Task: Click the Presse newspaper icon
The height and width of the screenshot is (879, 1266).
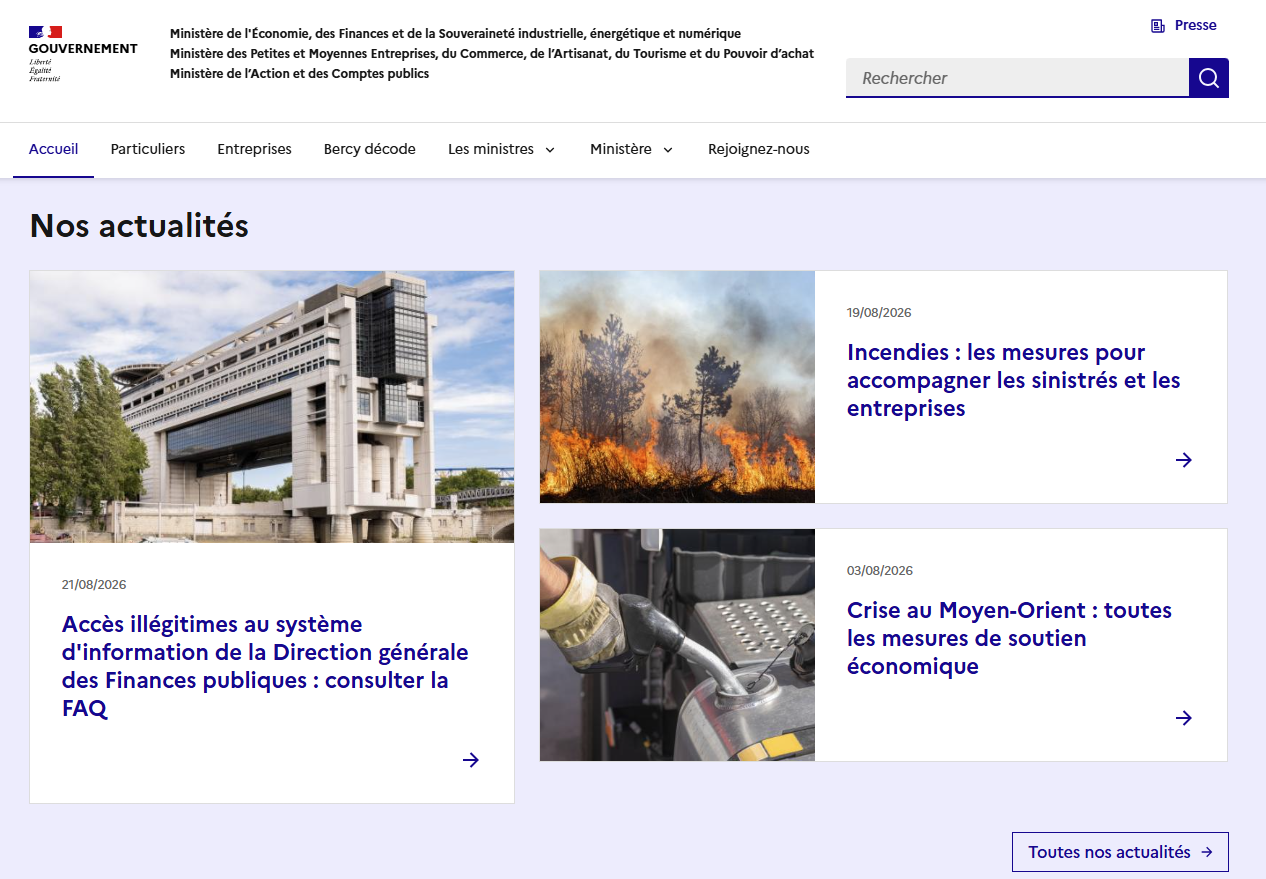Action: tap(1158, 26)
